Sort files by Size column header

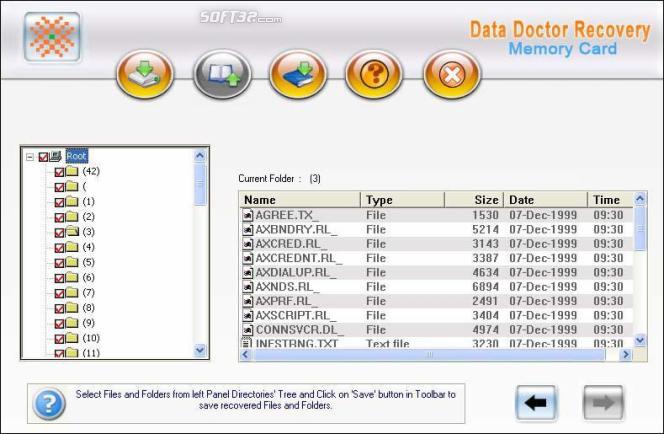click(x=474, y=200)
